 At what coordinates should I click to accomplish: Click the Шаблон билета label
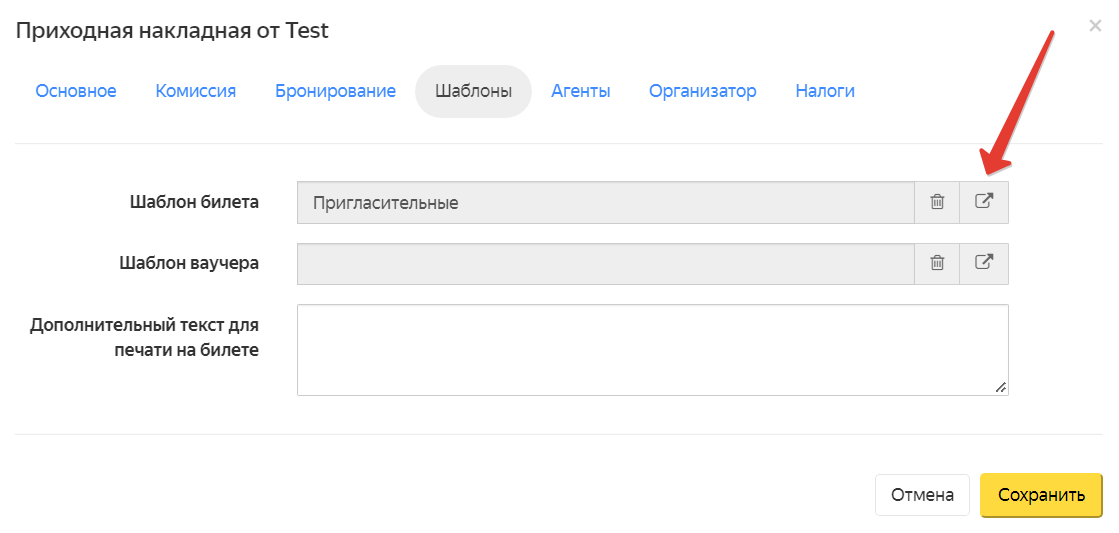point(194,202)
